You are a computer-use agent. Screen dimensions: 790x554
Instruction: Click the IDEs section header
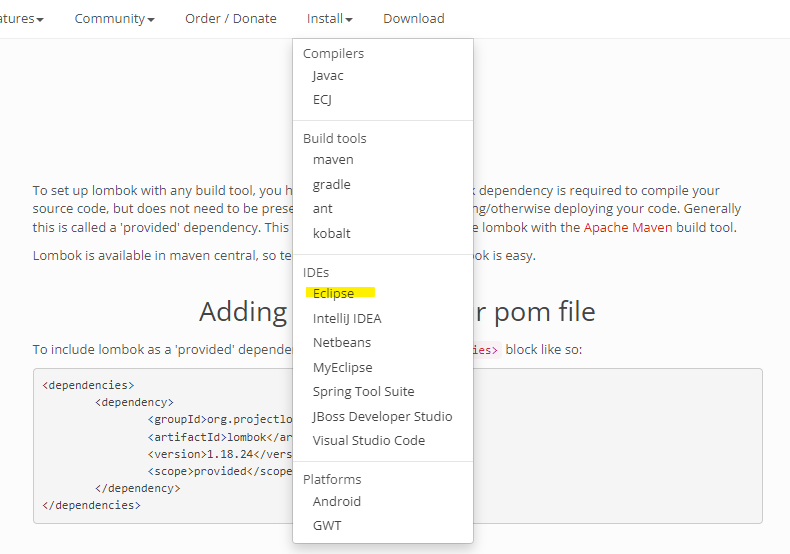tap(316, 272)
